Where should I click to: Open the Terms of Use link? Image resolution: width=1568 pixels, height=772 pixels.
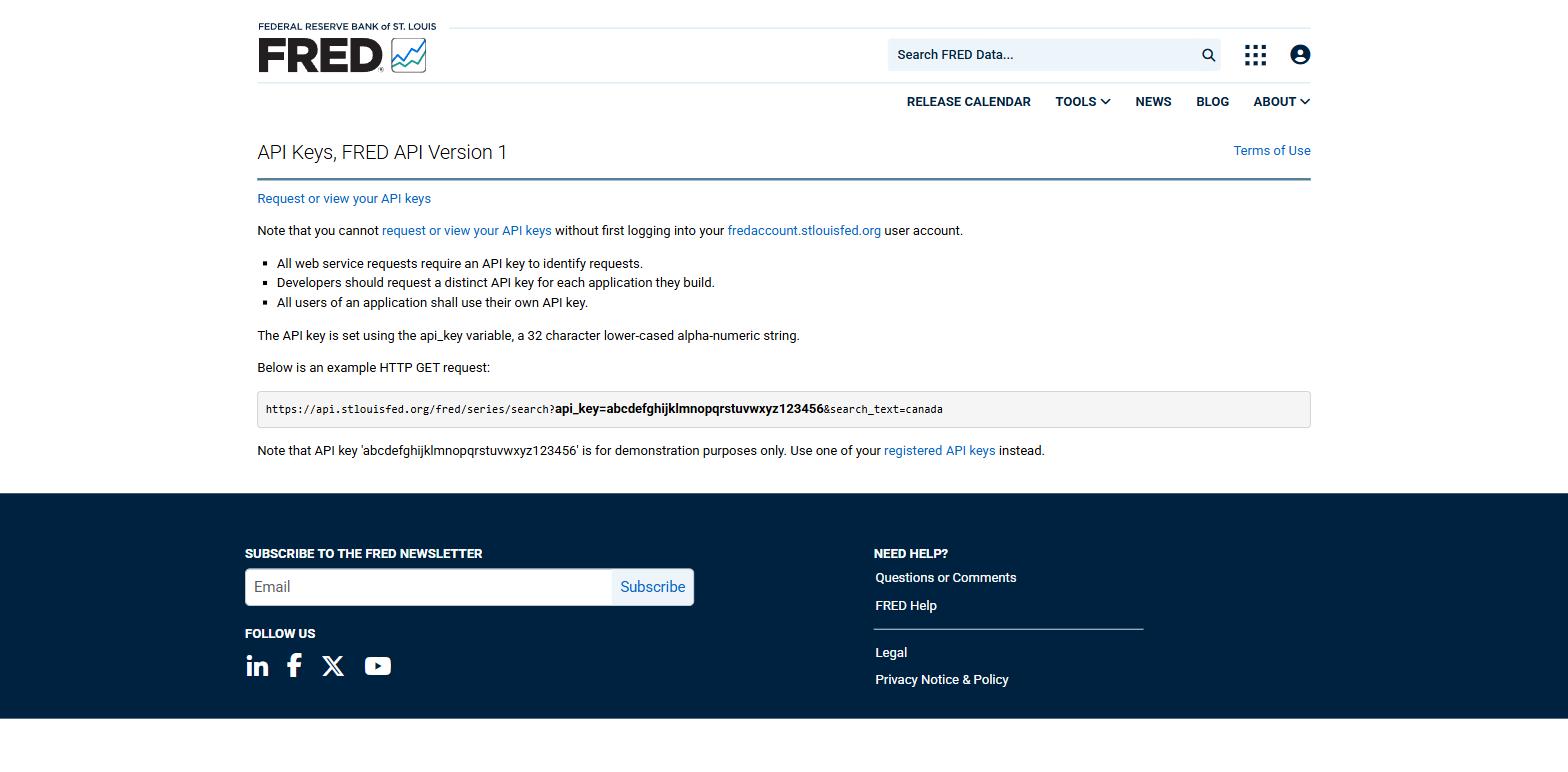click(1272, 151)
